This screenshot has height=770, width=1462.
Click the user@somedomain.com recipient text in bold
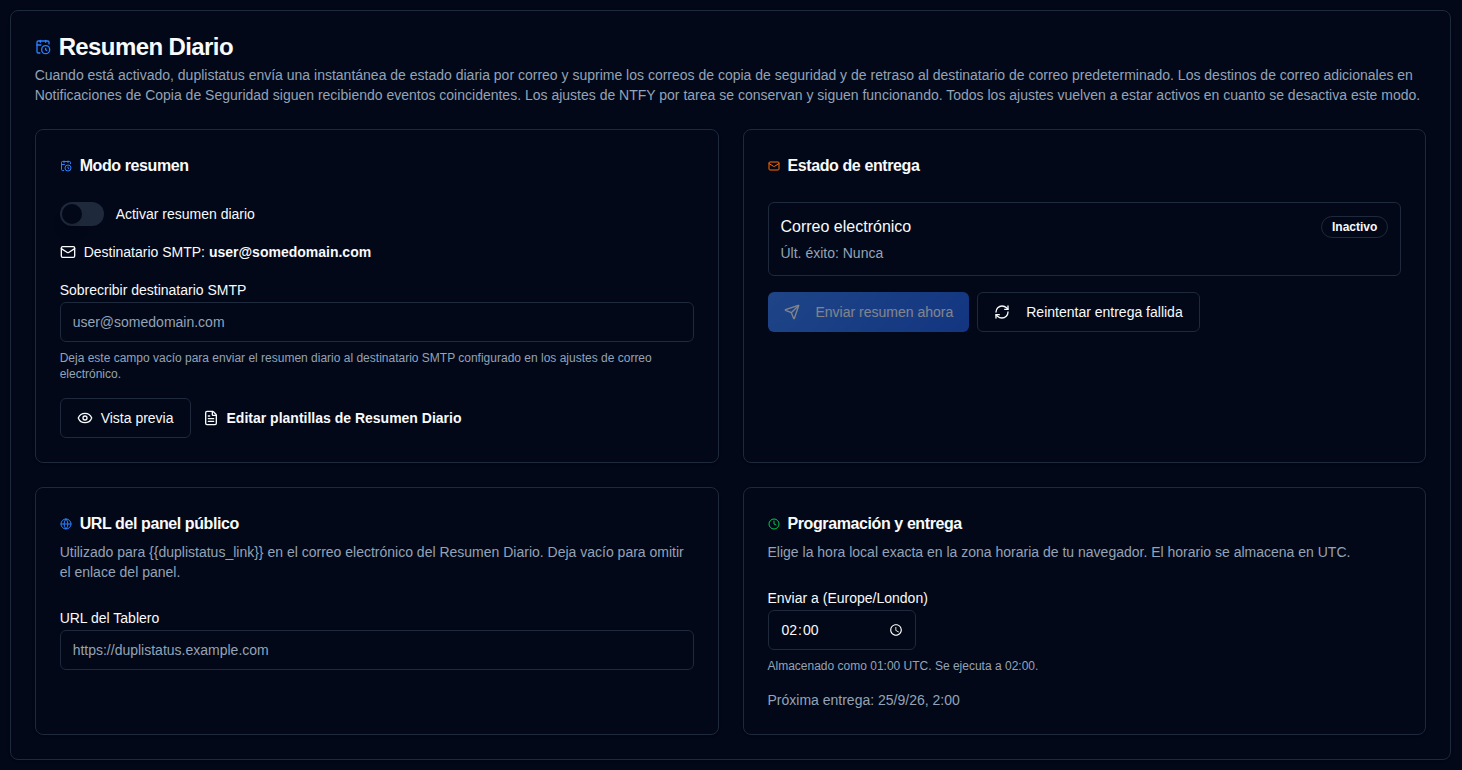(290, 252)
